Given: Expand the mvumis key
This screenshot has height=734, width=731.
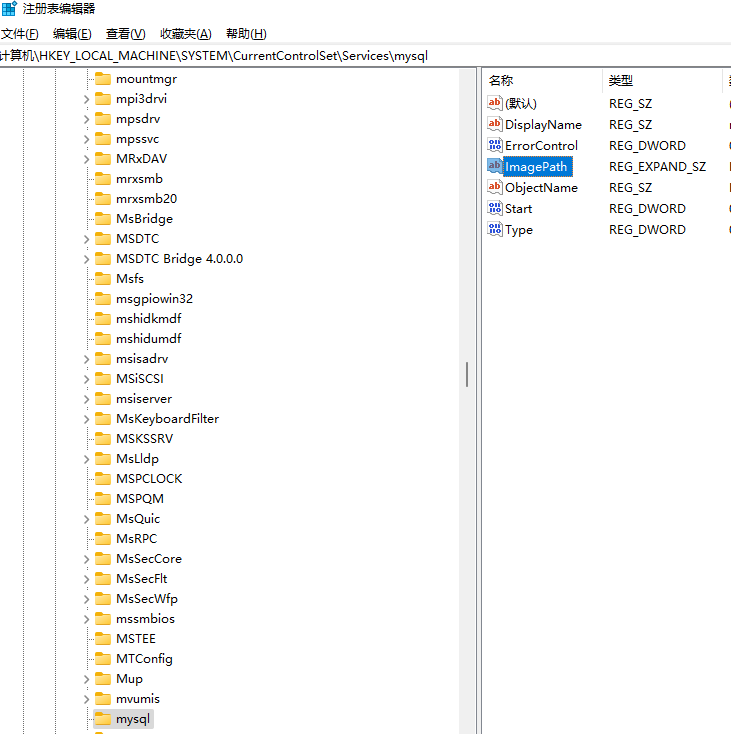Looking at the screenshot, I should 87,699.
